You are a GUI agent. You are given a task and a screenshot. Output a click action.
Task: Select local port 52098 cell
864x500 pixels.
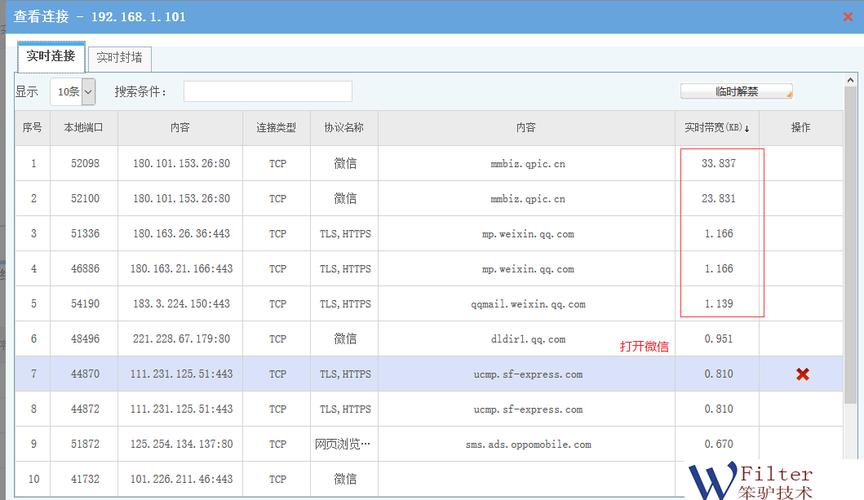85,164
